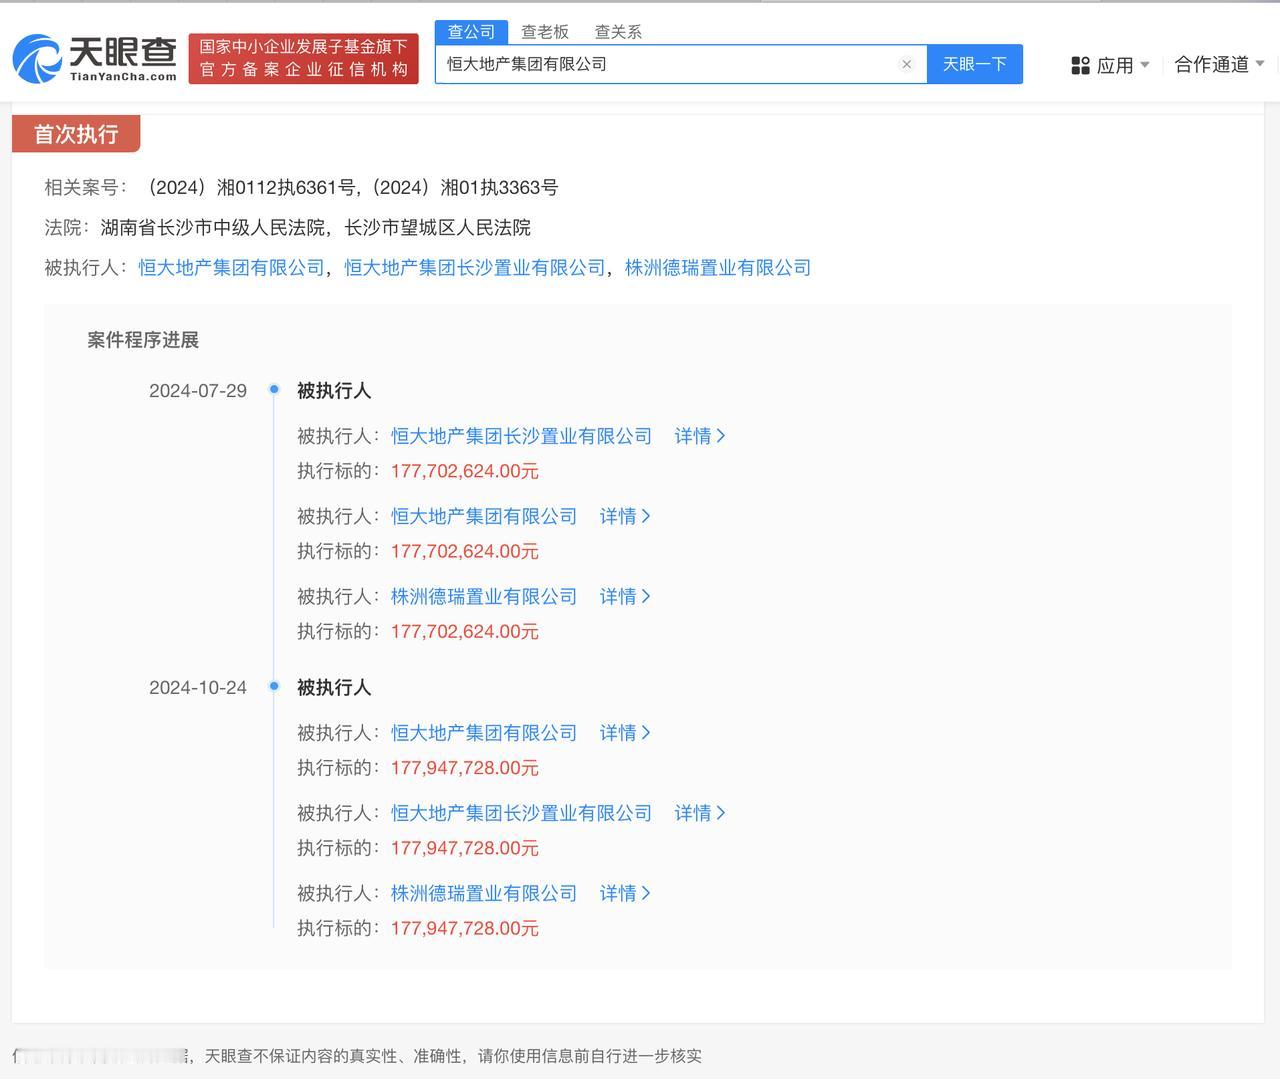Switch to the 查老板 tab
Screen dimensions: 1280x1079
[x=545, y=32]
